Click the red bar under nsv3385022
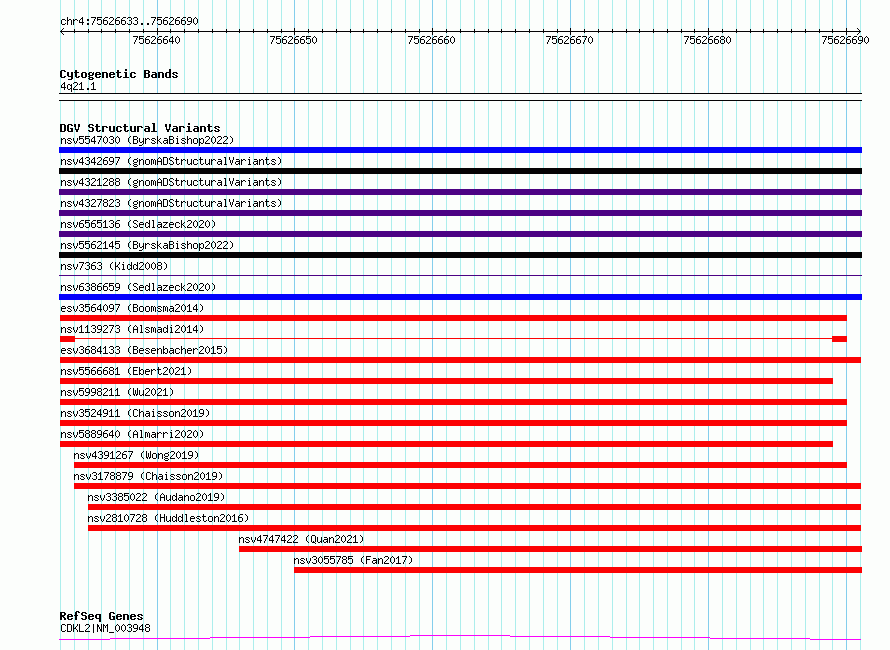This screenshot has width=890, height=650. pos(475,507)
